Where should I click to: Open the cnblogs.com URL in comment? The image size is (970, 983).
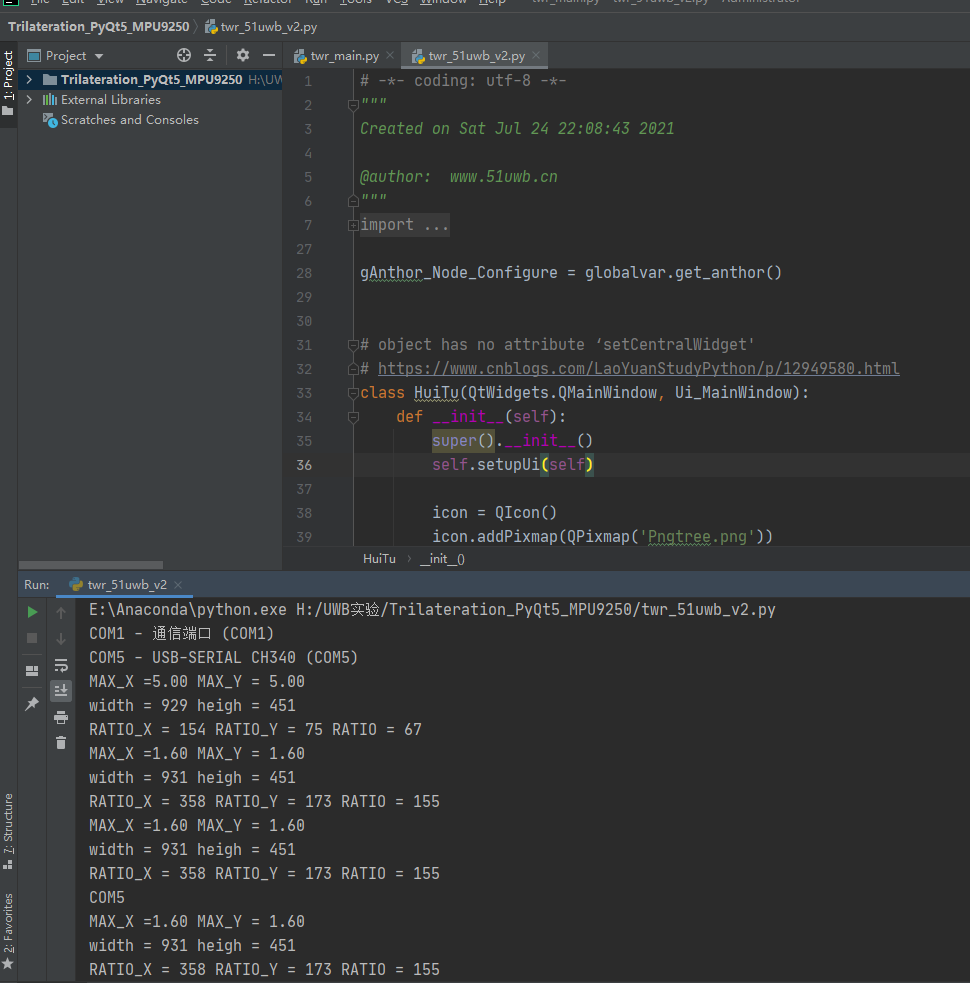coord(638,369)
